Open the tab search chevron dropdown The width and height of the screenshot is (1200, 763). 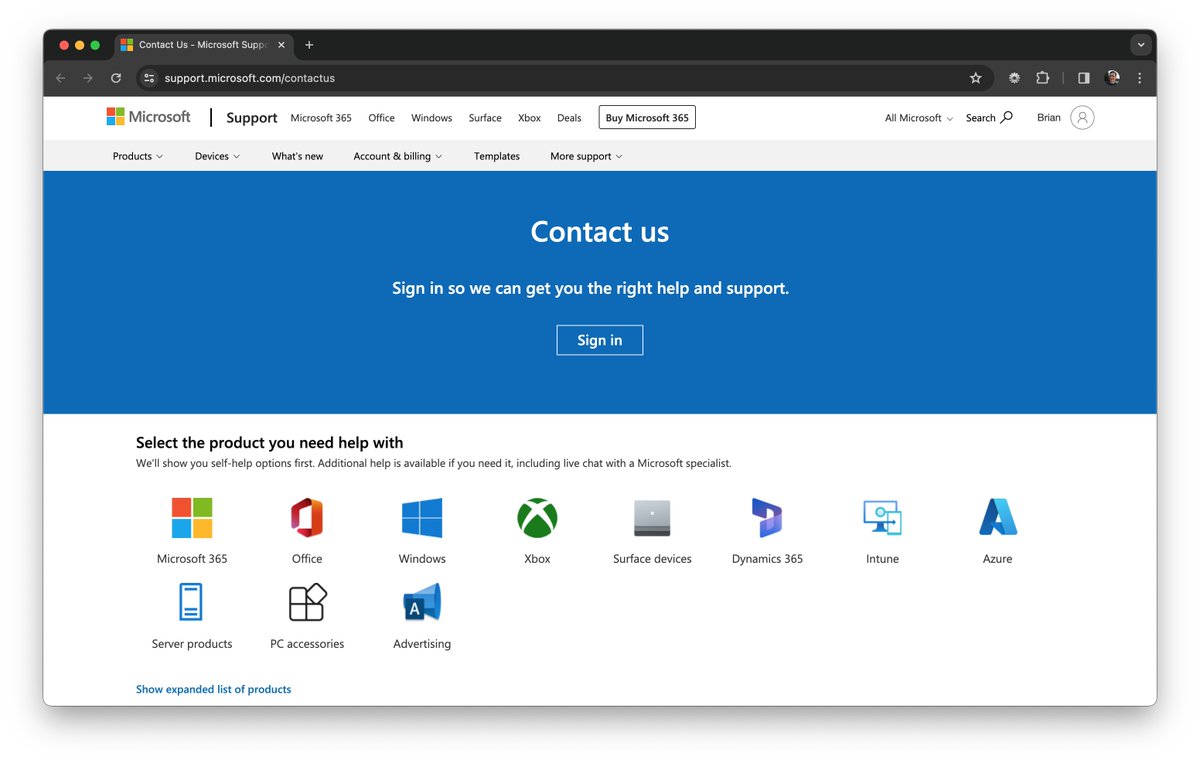pyautogui.click(x=1140, y=45)
